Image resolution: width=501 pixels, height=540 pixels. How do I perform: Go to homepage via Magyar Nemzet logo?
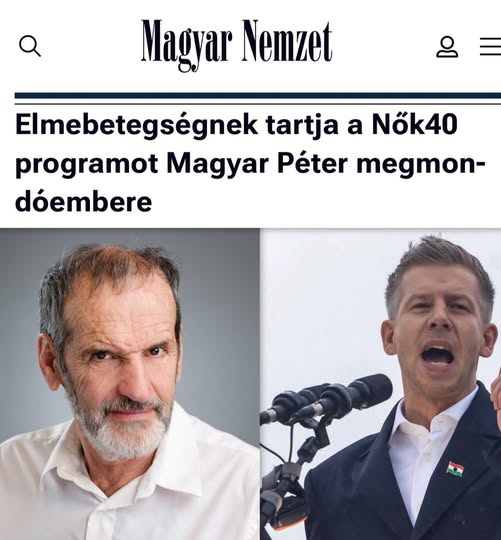point(237,45)
